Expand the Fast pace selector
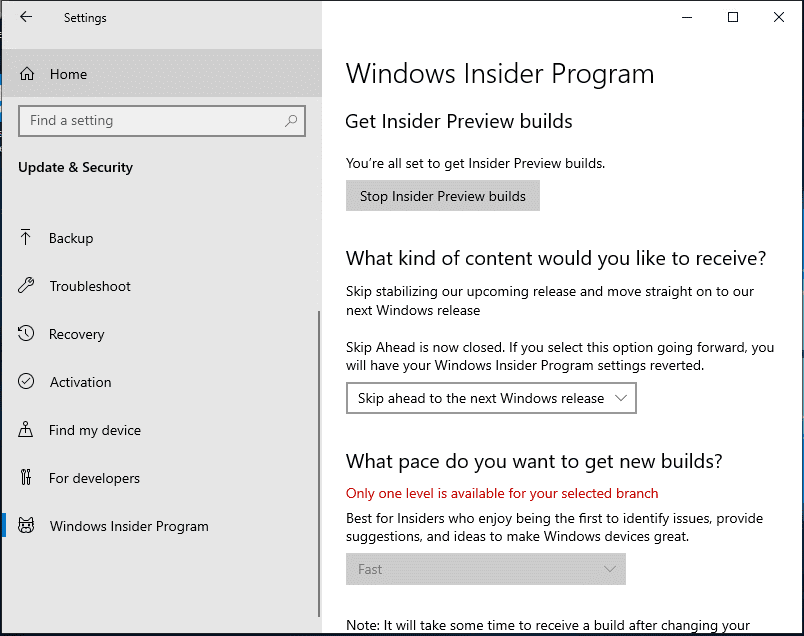 pos(486,569)
